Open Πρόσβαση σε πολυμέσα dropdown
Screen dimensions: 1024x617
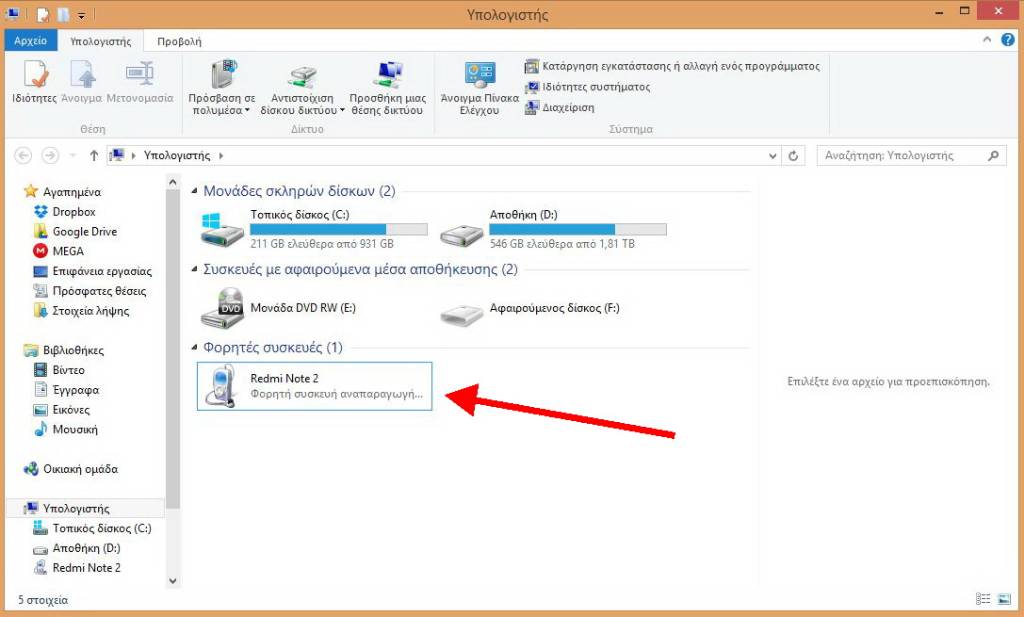point(222,88)
